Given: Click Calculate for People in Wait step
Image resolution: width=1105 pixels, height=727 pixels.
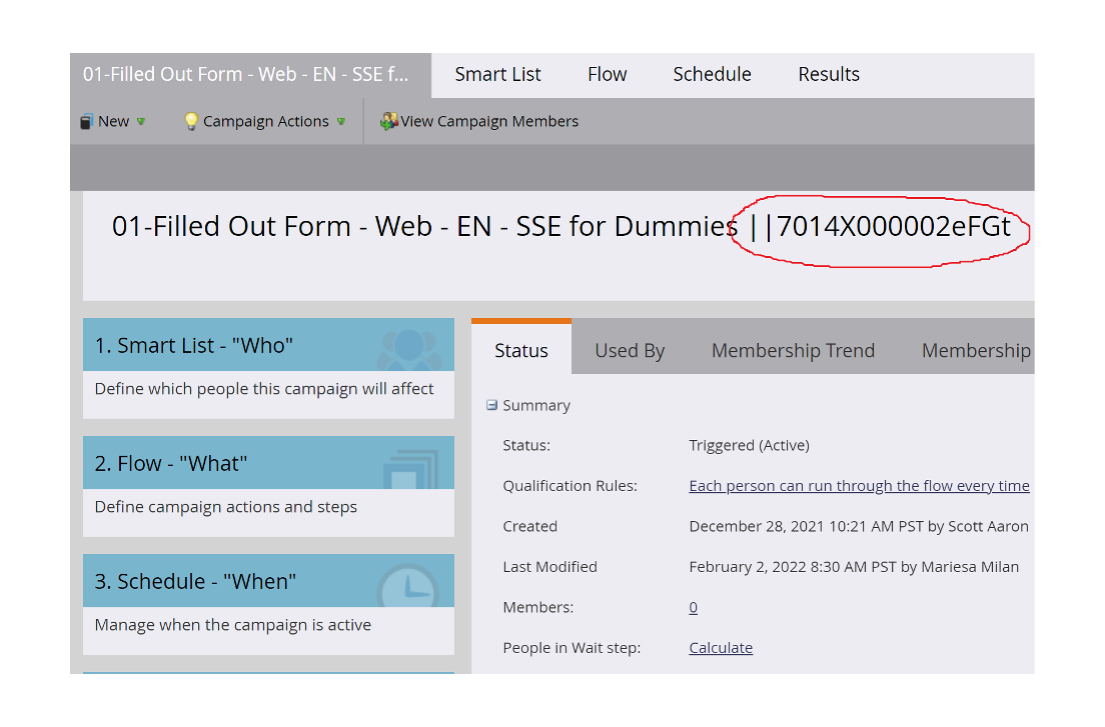Looking at the screenshot, I should click(721, 648).
